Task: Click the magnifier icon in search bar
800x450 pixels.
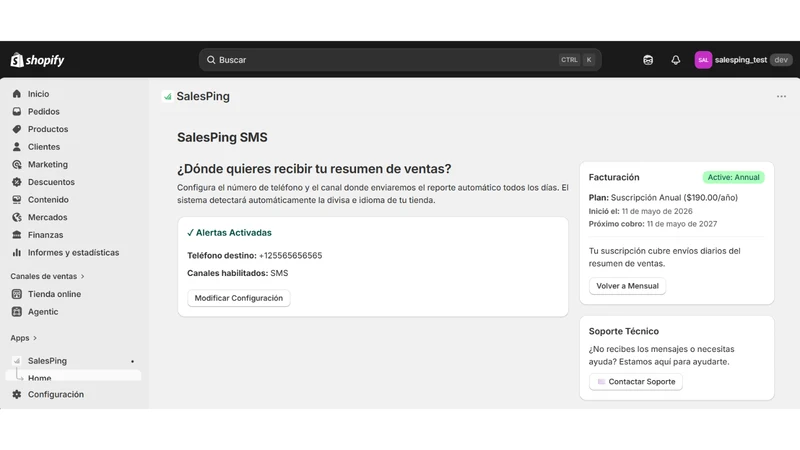Action: pyautogui.click(x=211, y=60)
